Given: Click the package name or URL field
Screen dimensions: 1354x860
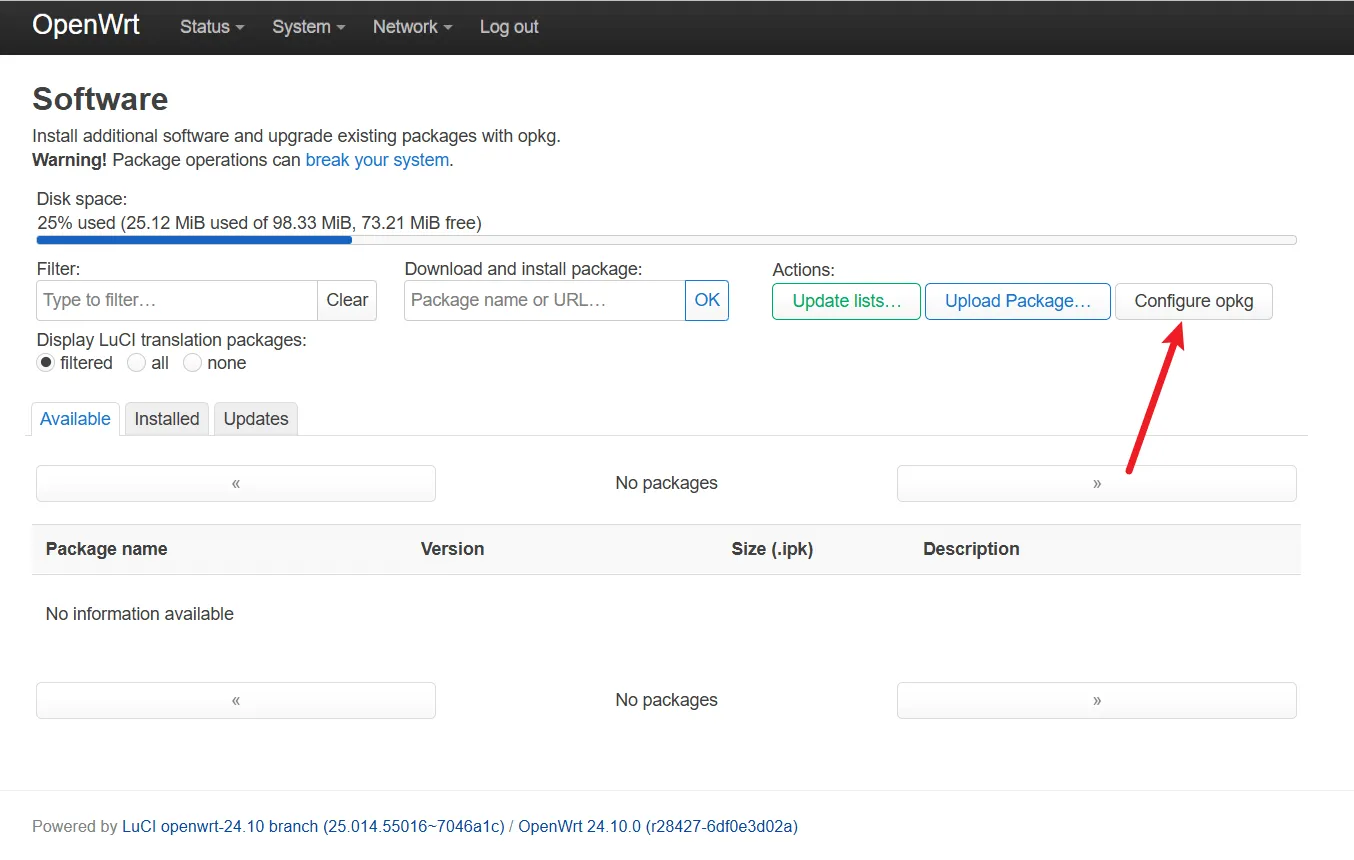Looking at the screenshot, I should click(x=544, y=300).
